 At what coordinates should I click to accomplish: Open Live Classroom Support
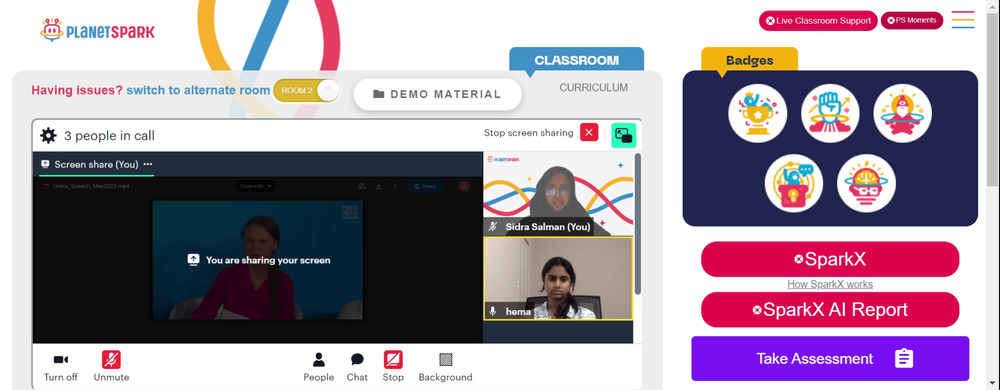(x=818, y=20)
